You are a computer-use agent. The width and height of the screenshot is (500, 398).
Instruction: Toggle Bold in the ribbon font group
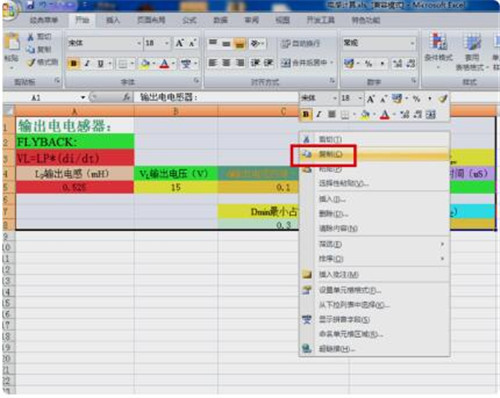point(74,63)
